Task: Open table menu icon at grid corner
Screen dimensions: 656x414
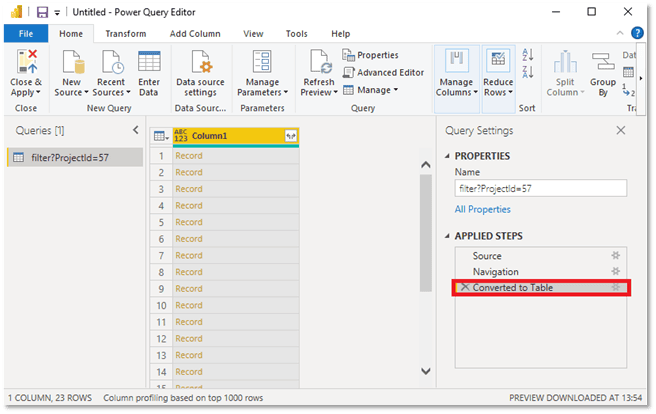Action: tap(161, 136)
